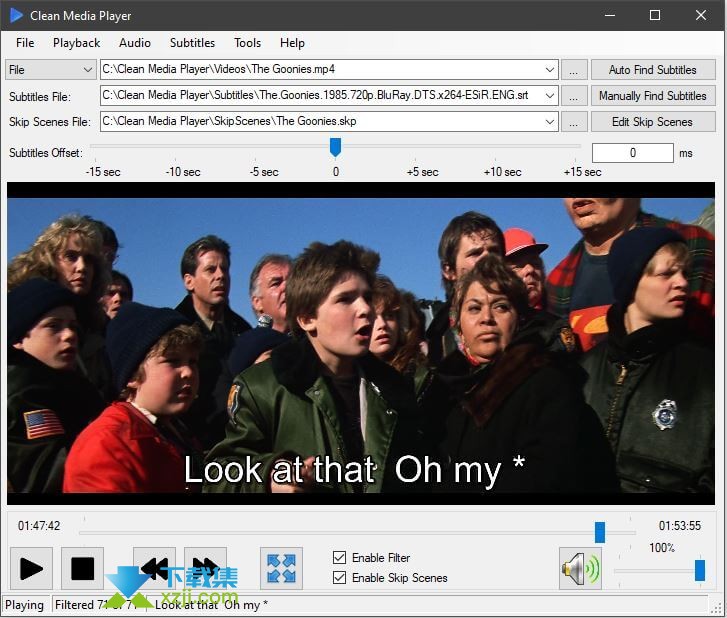Click the Edit Skip Scenes button
The height and width of the screenshot is (618, 727).
(653, 121)
